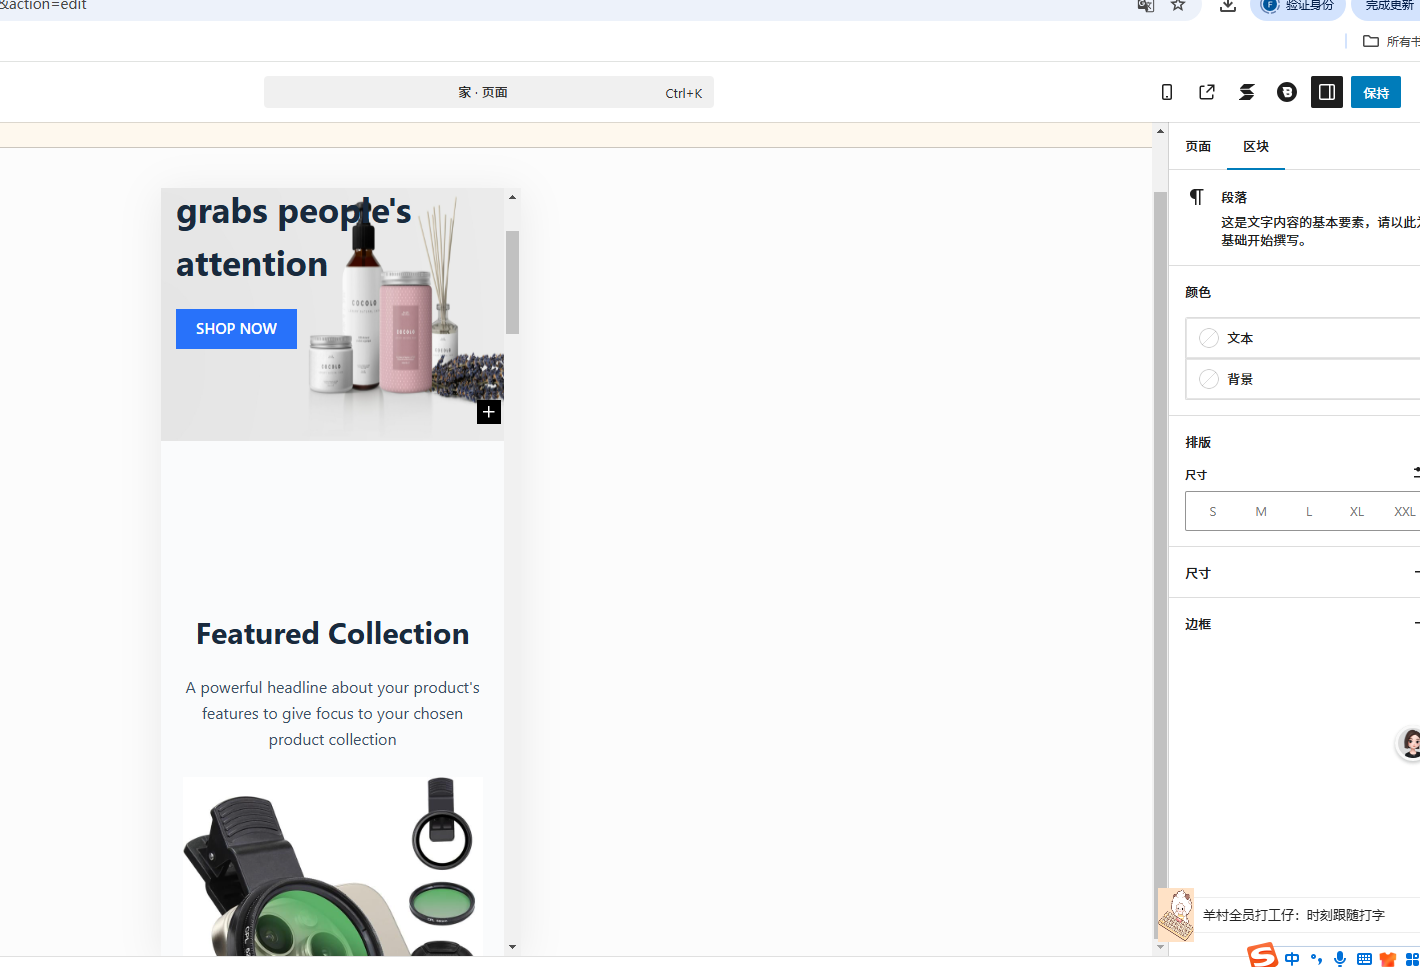Click the 颜色 color section heading
Viewport: 1420px width, 967px height.
pyautogui.click(x=1198, y=292)
